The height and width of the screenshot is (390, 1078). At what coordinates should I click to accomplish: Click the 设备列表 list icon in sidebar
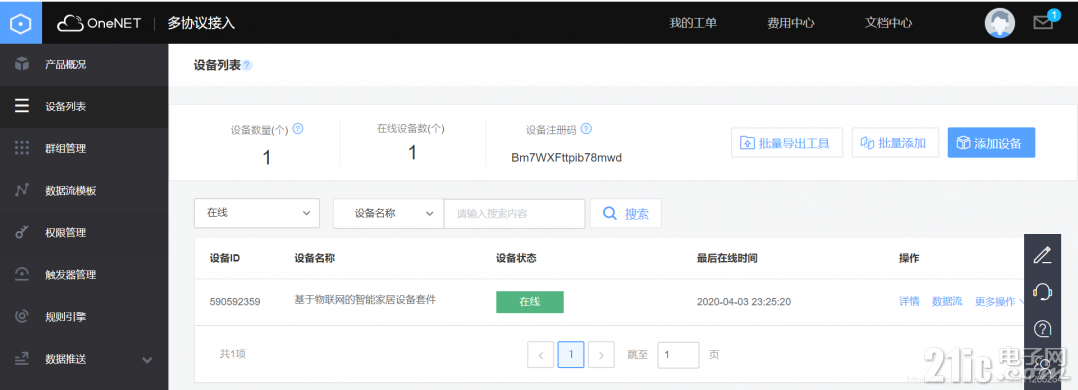pyautogui.click(x=22, y=107)
